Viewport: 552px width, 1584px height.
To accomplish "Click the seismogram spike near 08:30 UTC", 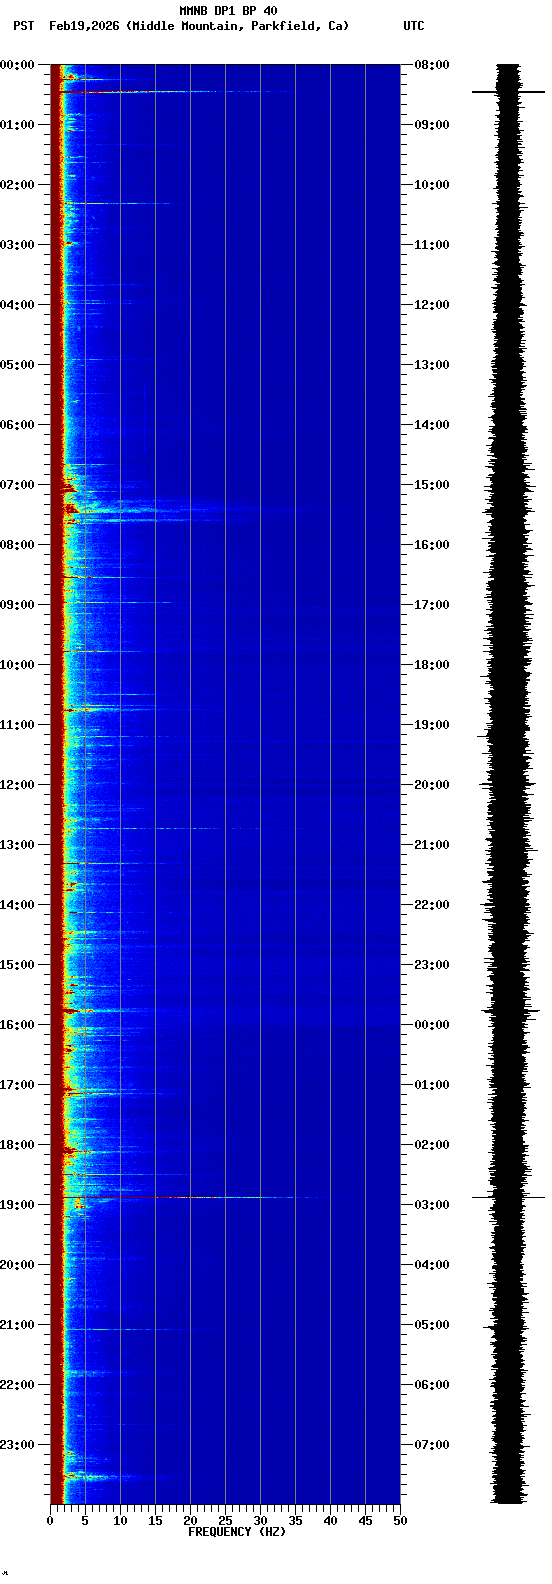I will tap(508, 92).
